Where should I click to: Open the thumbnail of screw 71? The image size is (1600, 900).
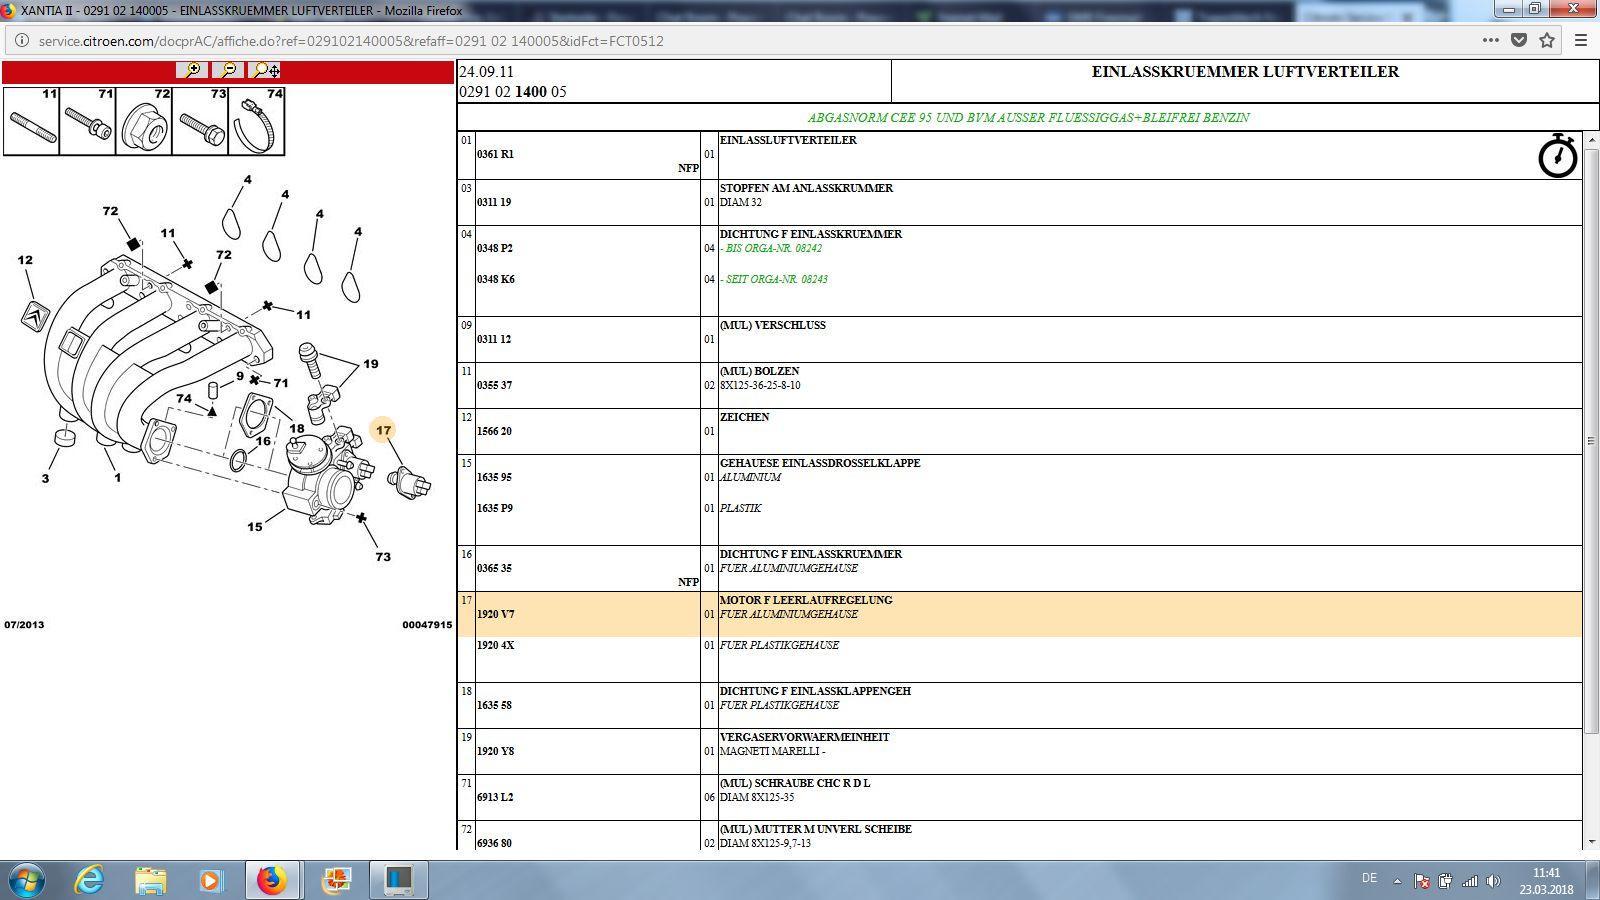tap(88, 121)
